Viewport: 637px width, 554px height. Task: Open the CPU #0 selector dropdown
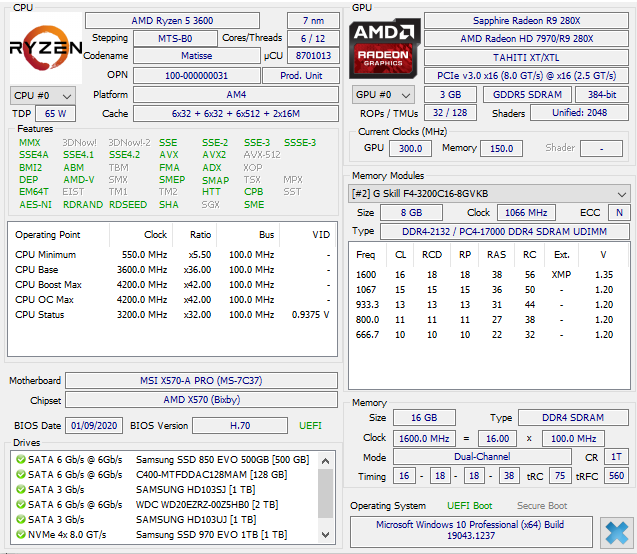pos(43,96)
